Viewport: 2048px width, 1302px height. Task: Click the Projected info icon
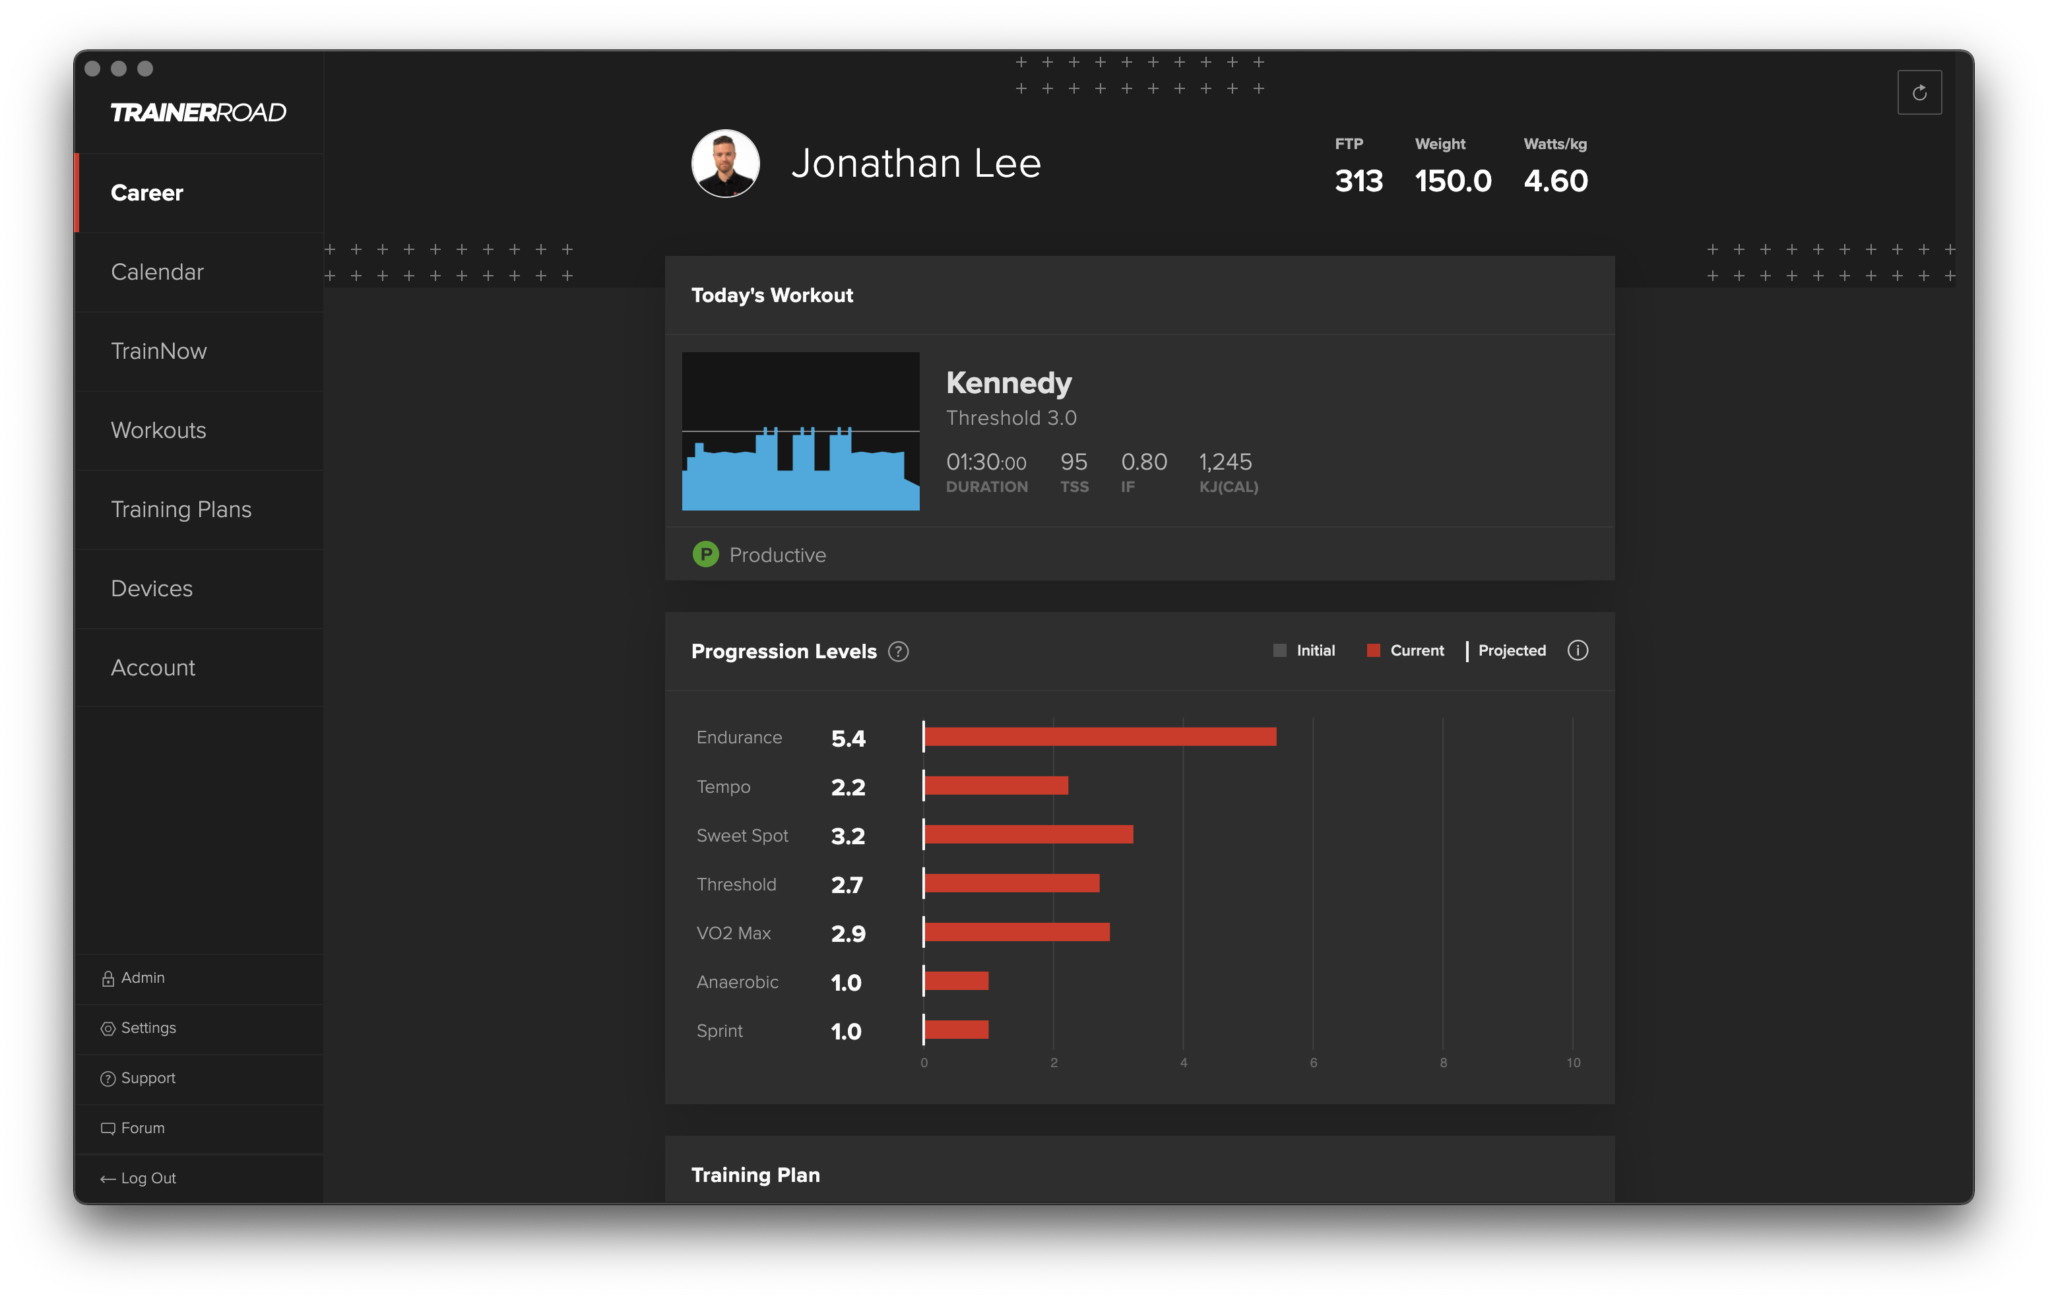pyautogui.click(x=1578, y=651)
